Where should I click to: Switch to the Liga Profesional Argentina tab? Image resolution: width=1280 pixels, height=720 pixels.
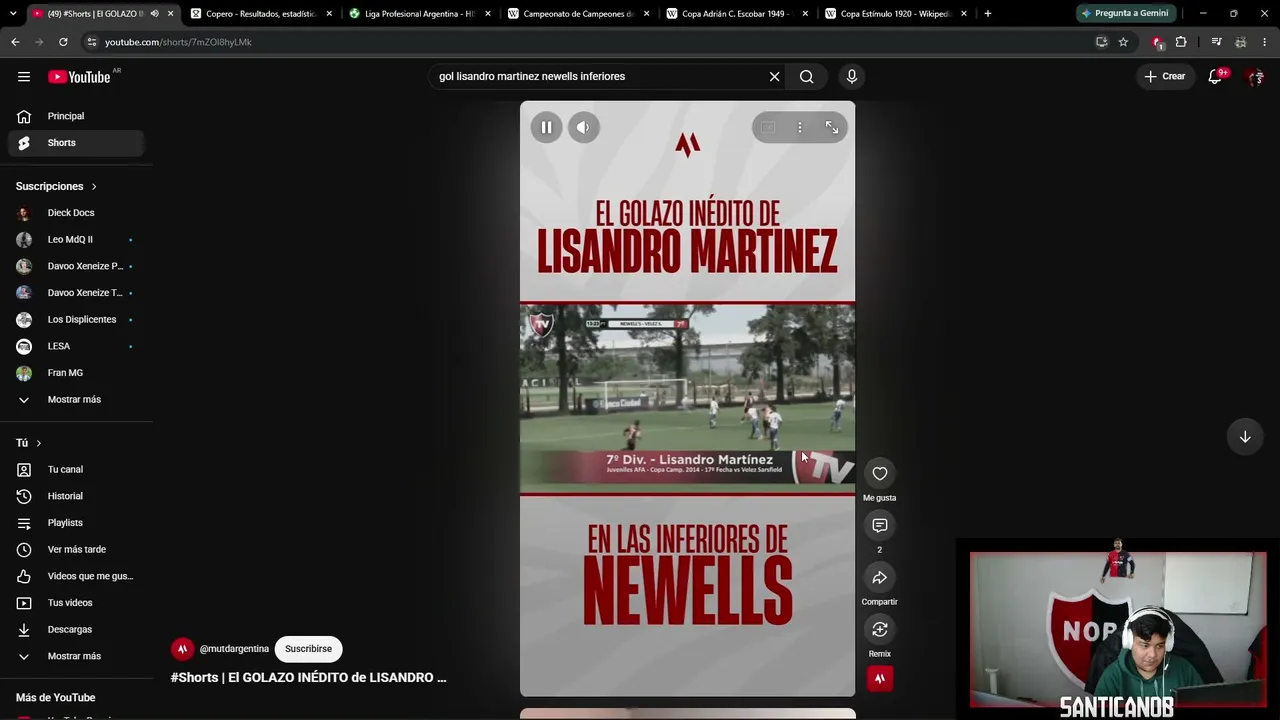[419, 14]
